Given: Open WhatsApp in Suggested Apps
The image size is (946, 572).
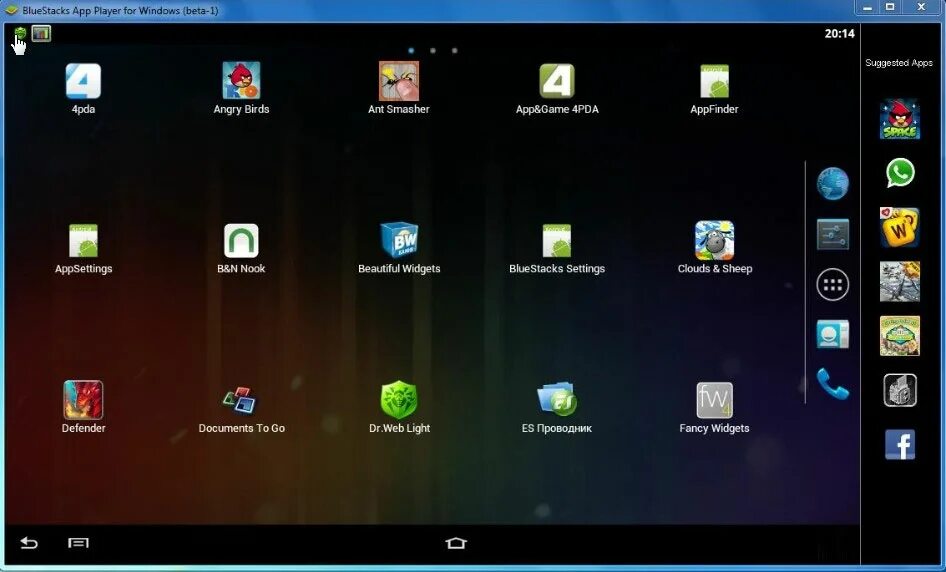Looking at the screenshot, I should tap(900, 173).
